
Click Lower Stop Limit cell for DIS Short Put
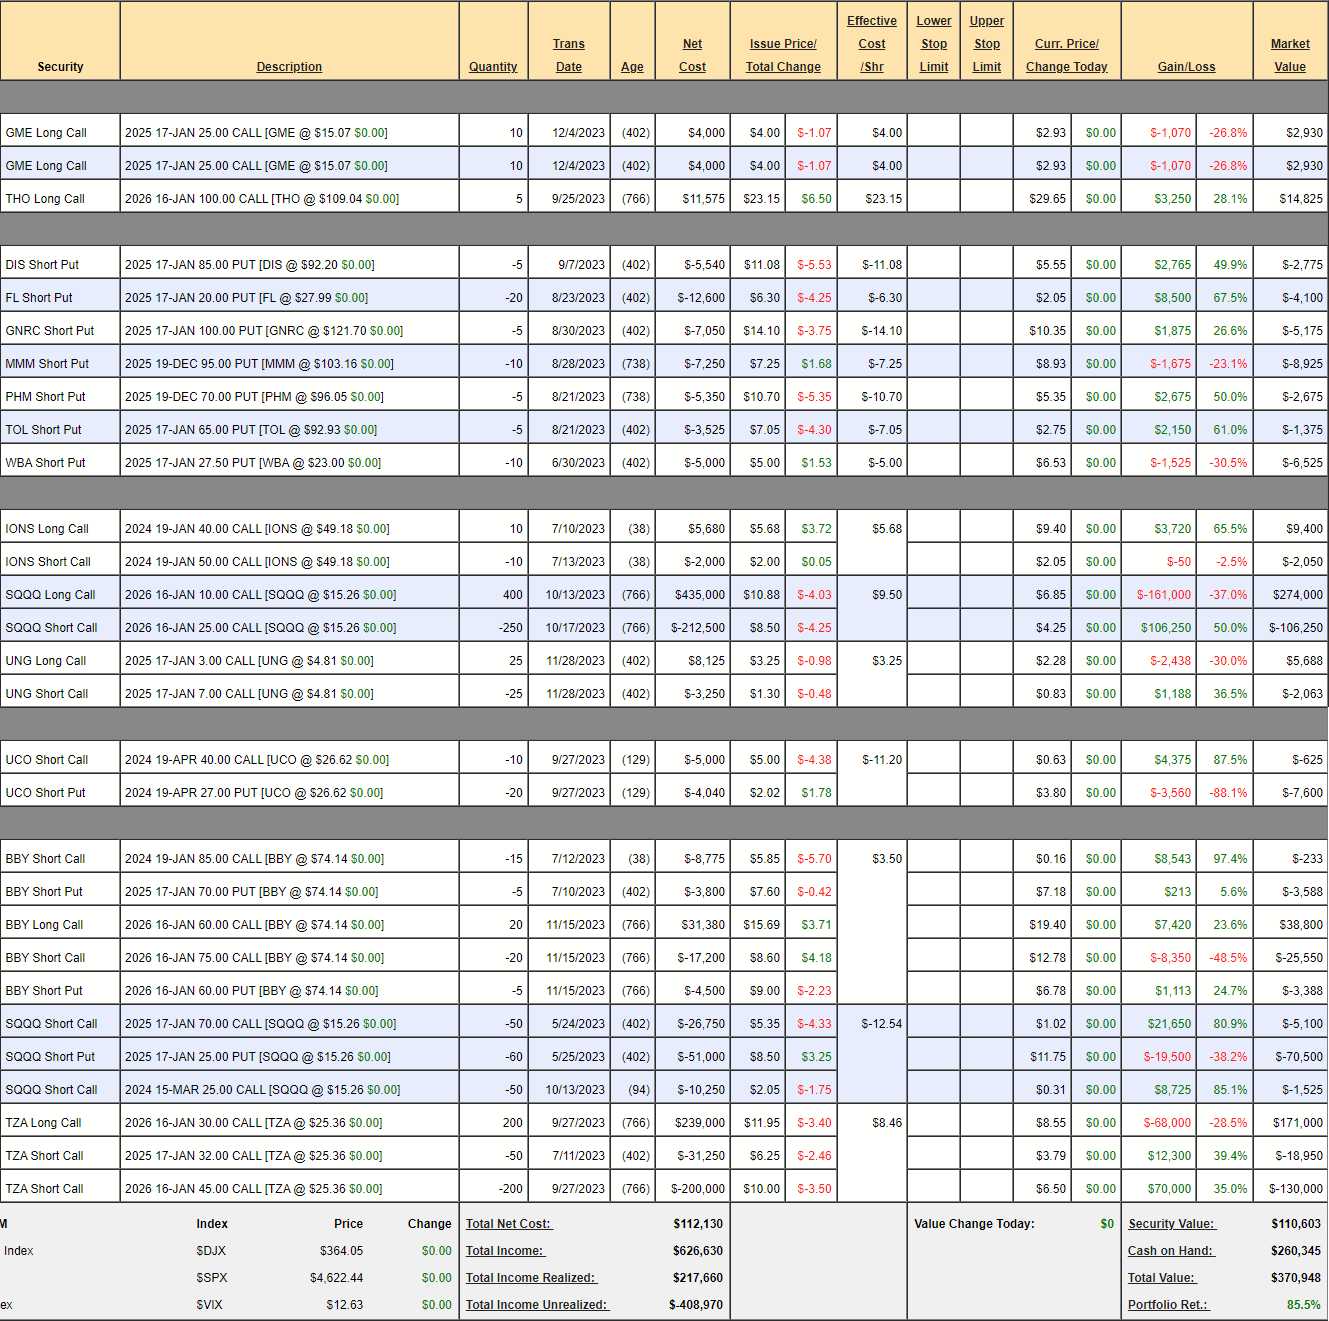point(933,265)
